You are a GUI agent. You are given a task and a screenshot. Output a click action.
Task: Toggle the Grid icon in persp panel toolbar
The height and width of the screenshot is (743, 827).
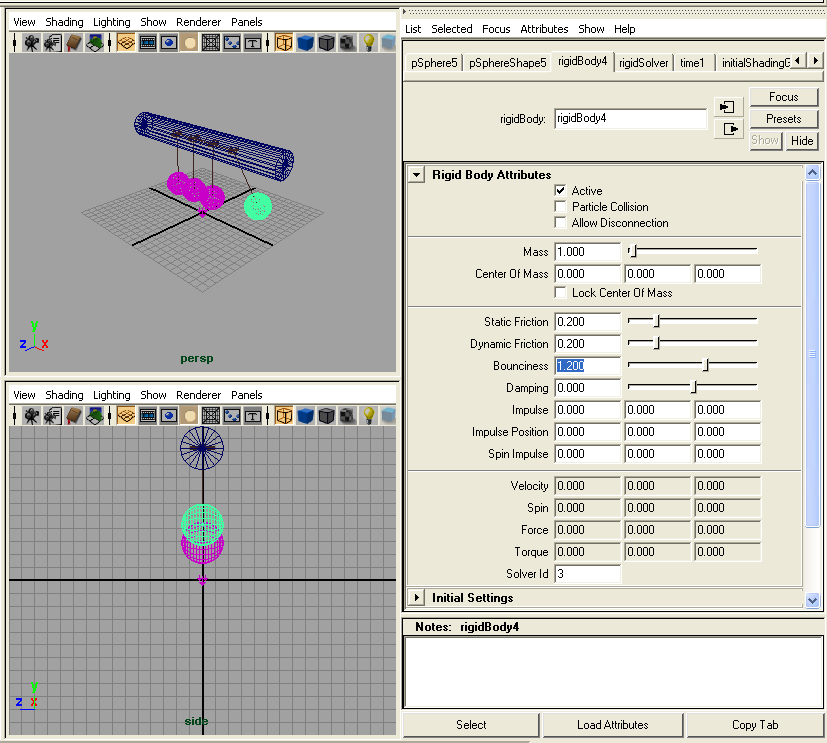click(126, 43)
